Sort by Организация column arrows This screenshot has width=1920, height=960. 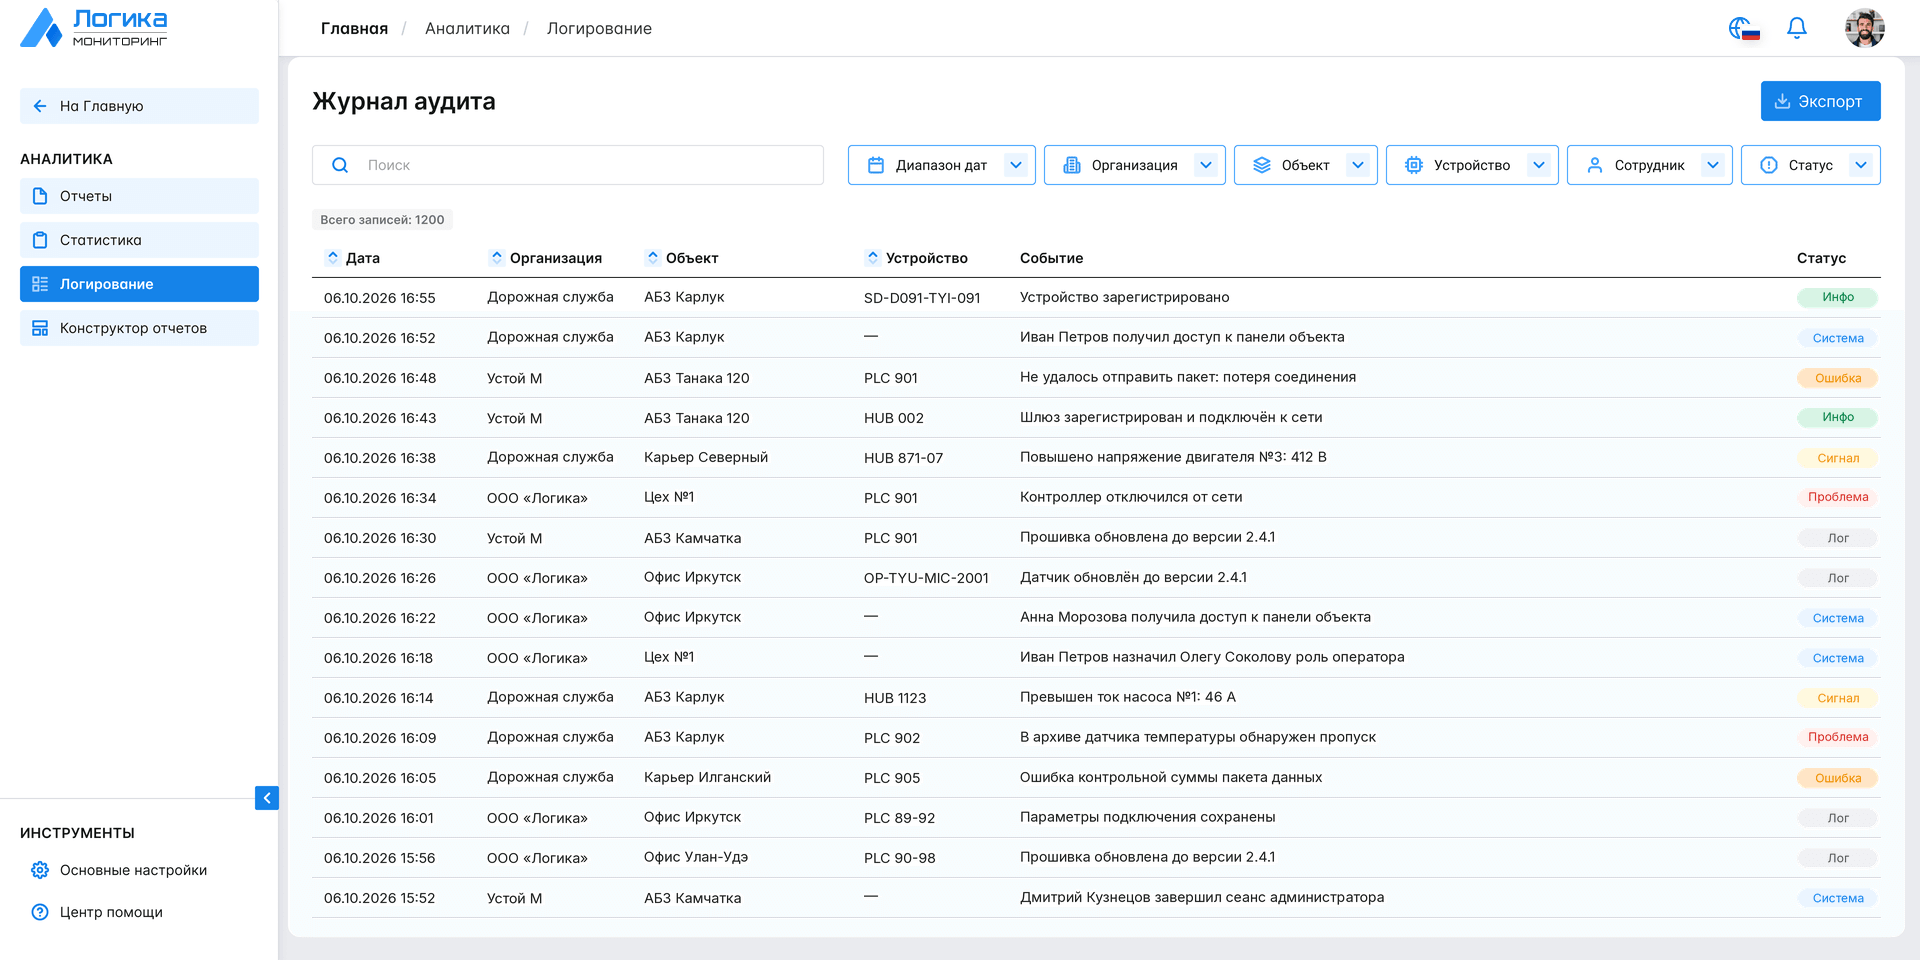(x=497, y=257)
